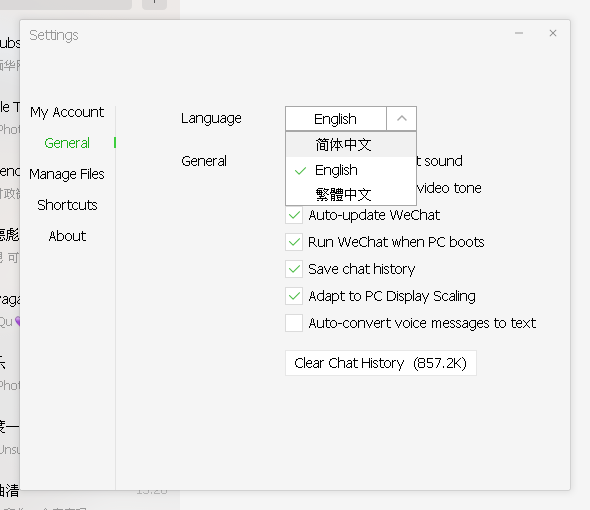Viewport: 590px width, 510px height.
Task: Choose English option in language list
Action: [x=351, y=170]
